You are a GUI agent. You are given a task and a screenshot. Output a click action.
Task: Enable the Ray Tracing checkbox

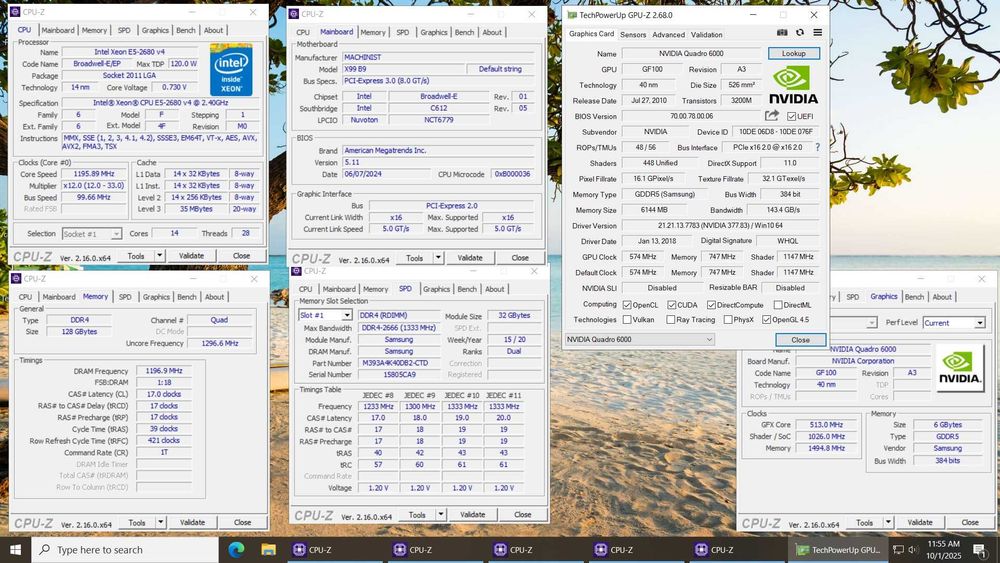(x=669, y=320)
